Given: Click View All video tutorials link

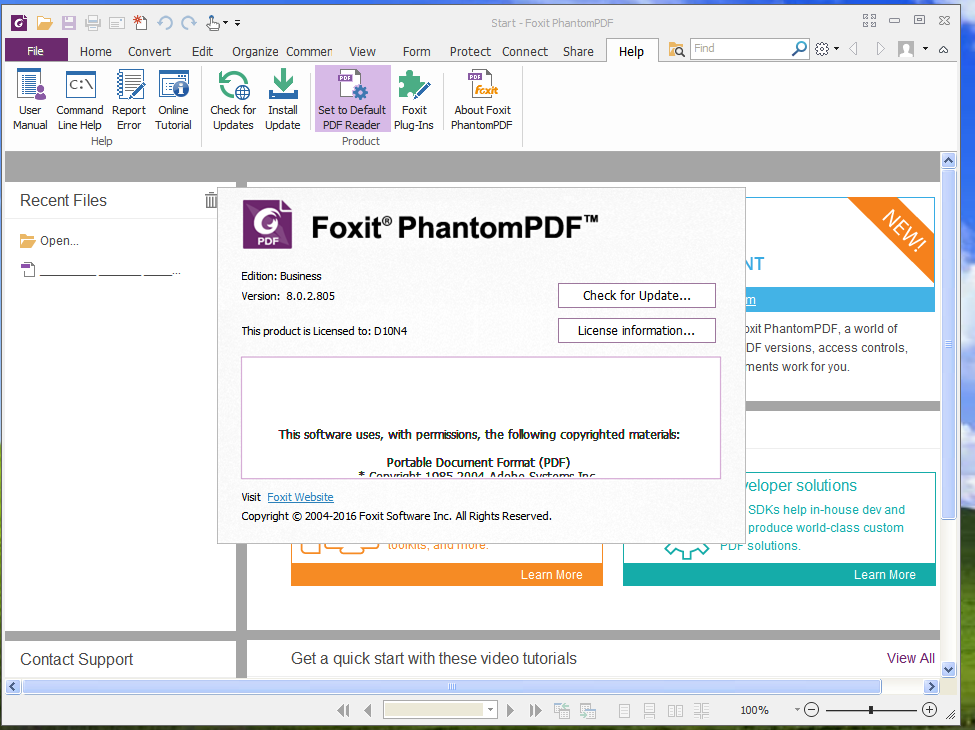Looking at the screenshot, I should 910,658.
